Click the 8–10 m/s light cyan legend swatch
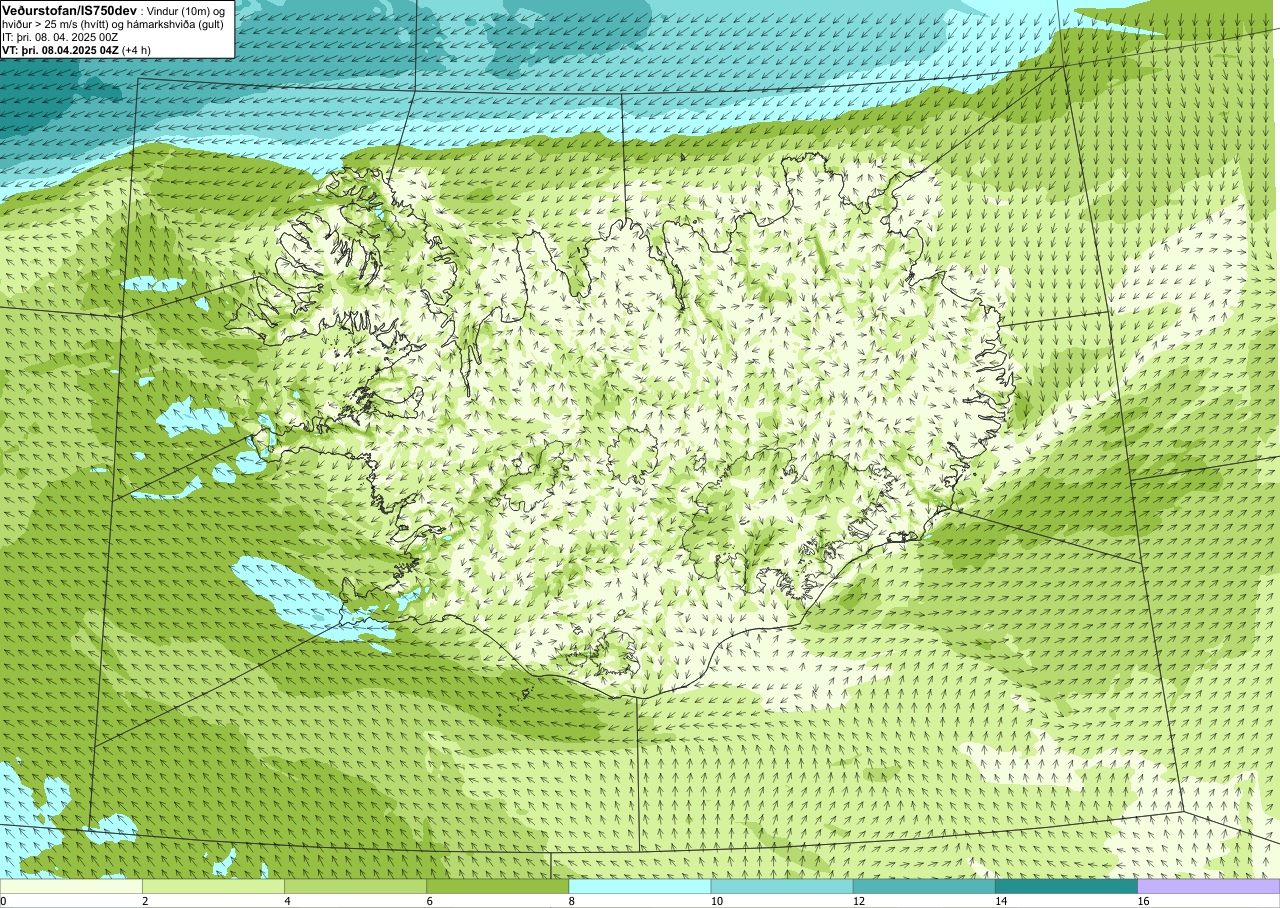 [x=640, y=886]
